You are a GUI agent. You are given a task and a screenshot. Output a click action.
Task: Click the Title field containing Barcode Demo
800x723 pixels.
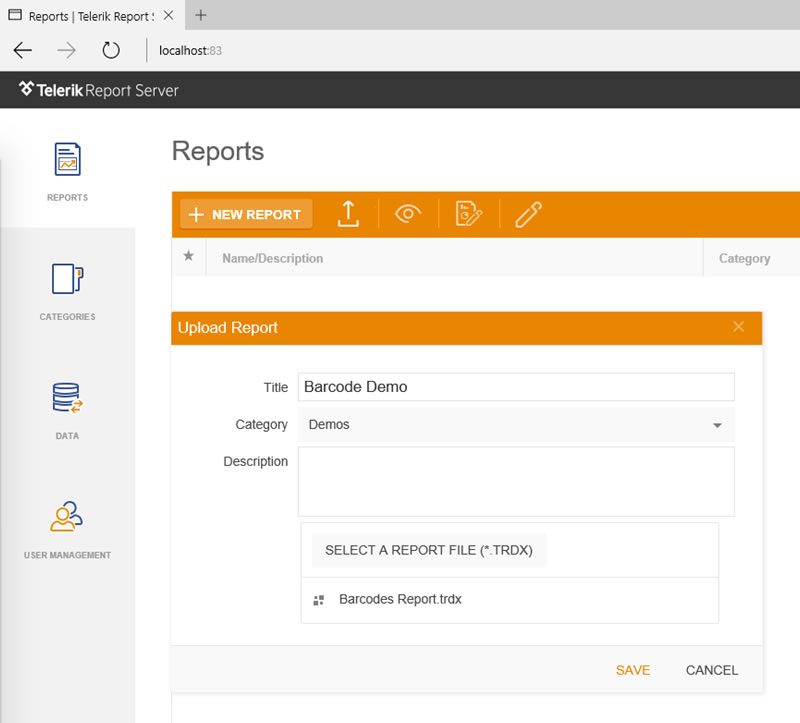point(516,387)
